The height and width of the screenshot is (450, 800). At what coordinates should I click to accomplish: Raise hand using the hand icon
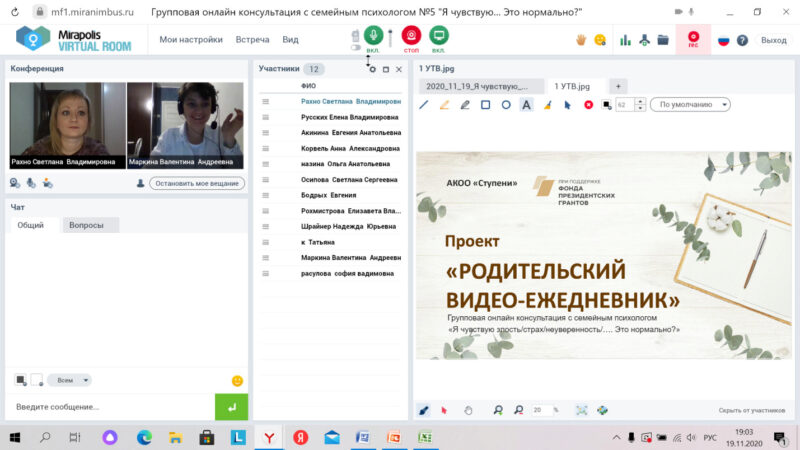click(581, 40)
